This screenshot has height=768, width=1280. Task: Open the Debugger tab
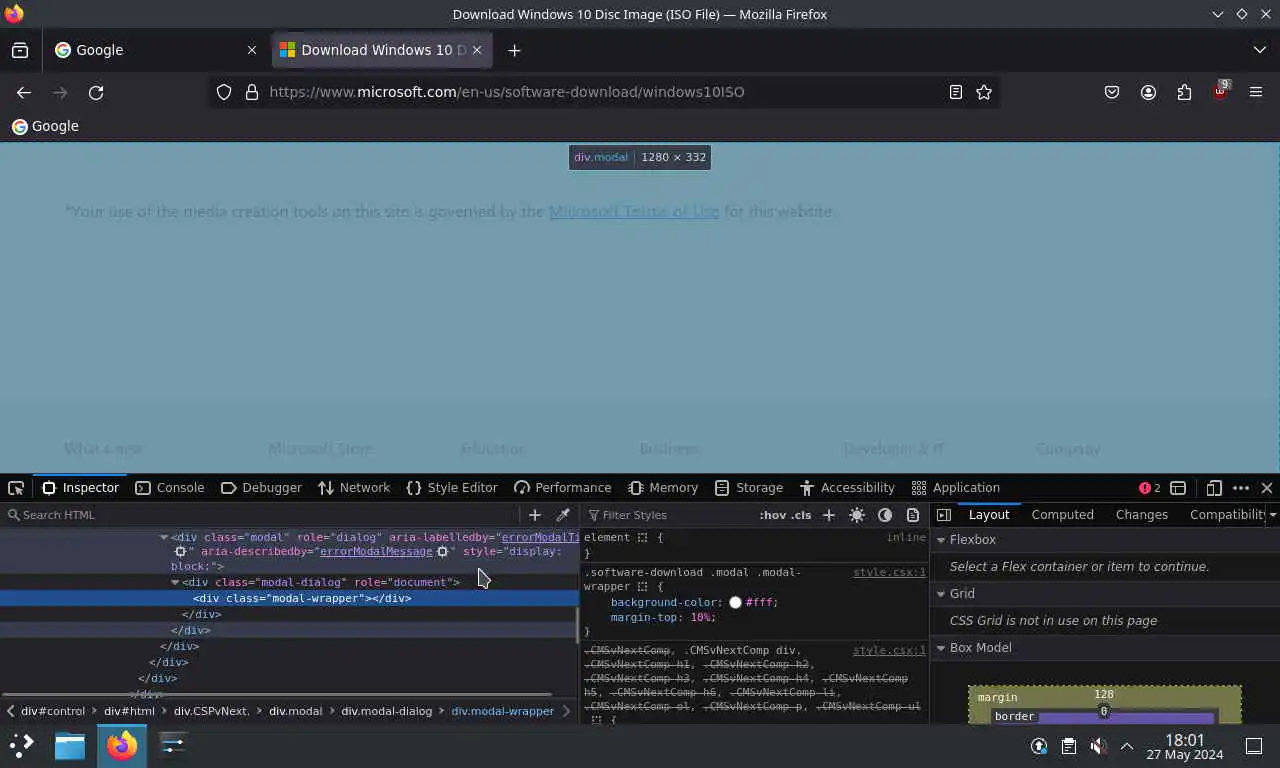pos(261,488)
